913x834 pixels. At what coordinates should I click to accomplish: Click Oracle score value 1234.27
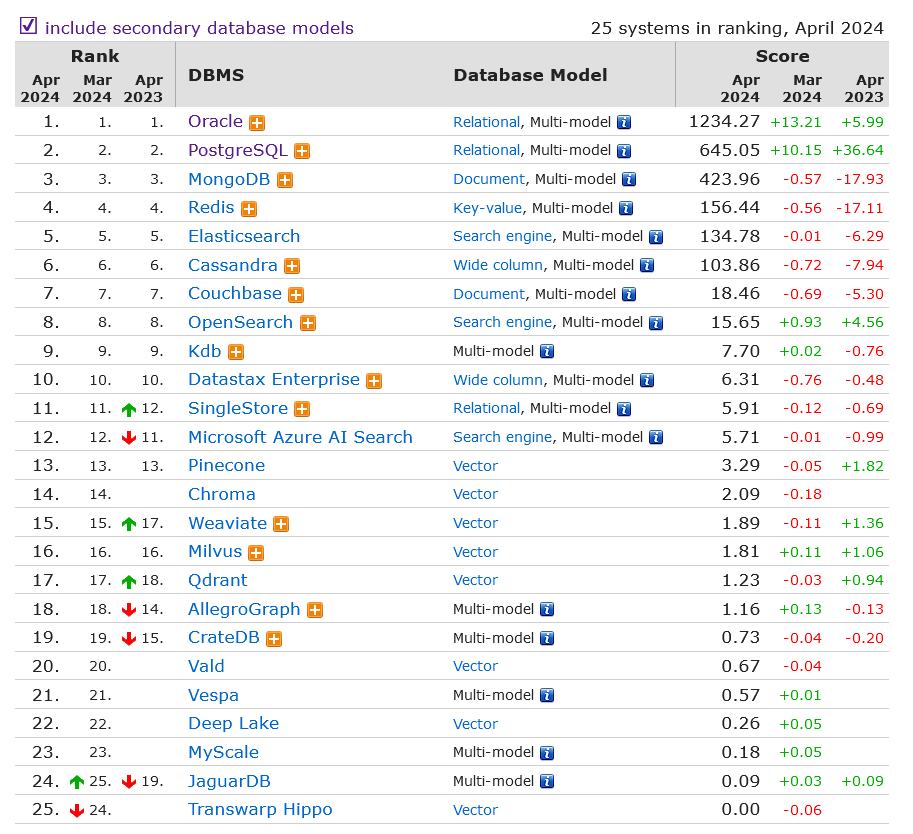pos(724,122)
